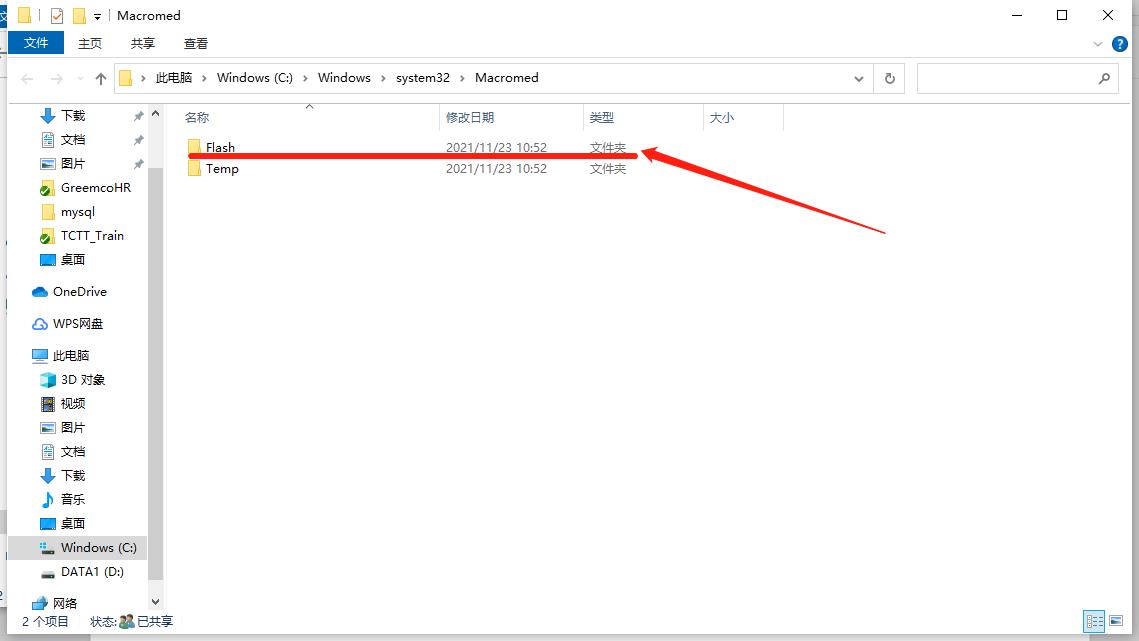Refresh the current folder
The width and height of the screenshot is (1139, 641).
tap(889, 78)
